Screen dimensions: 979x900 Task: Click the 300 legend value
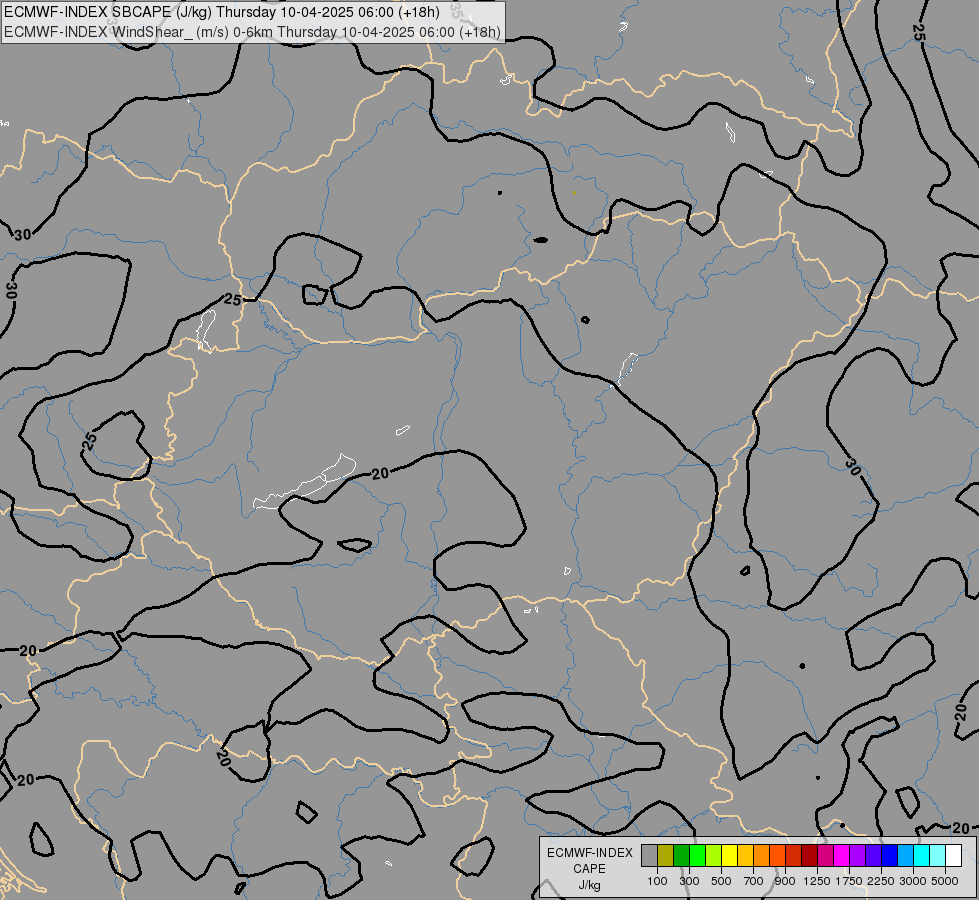(x=689, y=881)
